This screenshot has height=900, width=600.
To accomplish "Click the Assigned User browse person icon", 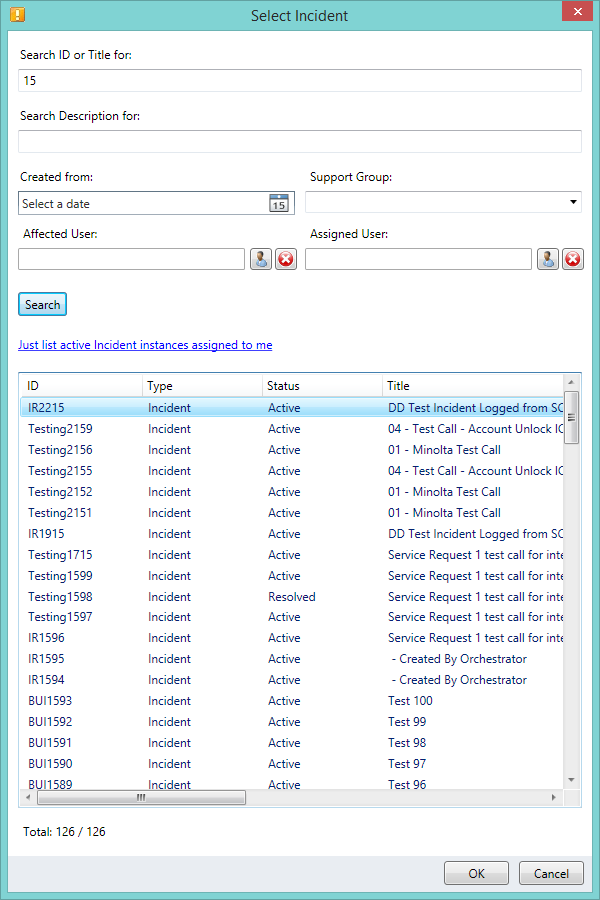I will [548, 259].
